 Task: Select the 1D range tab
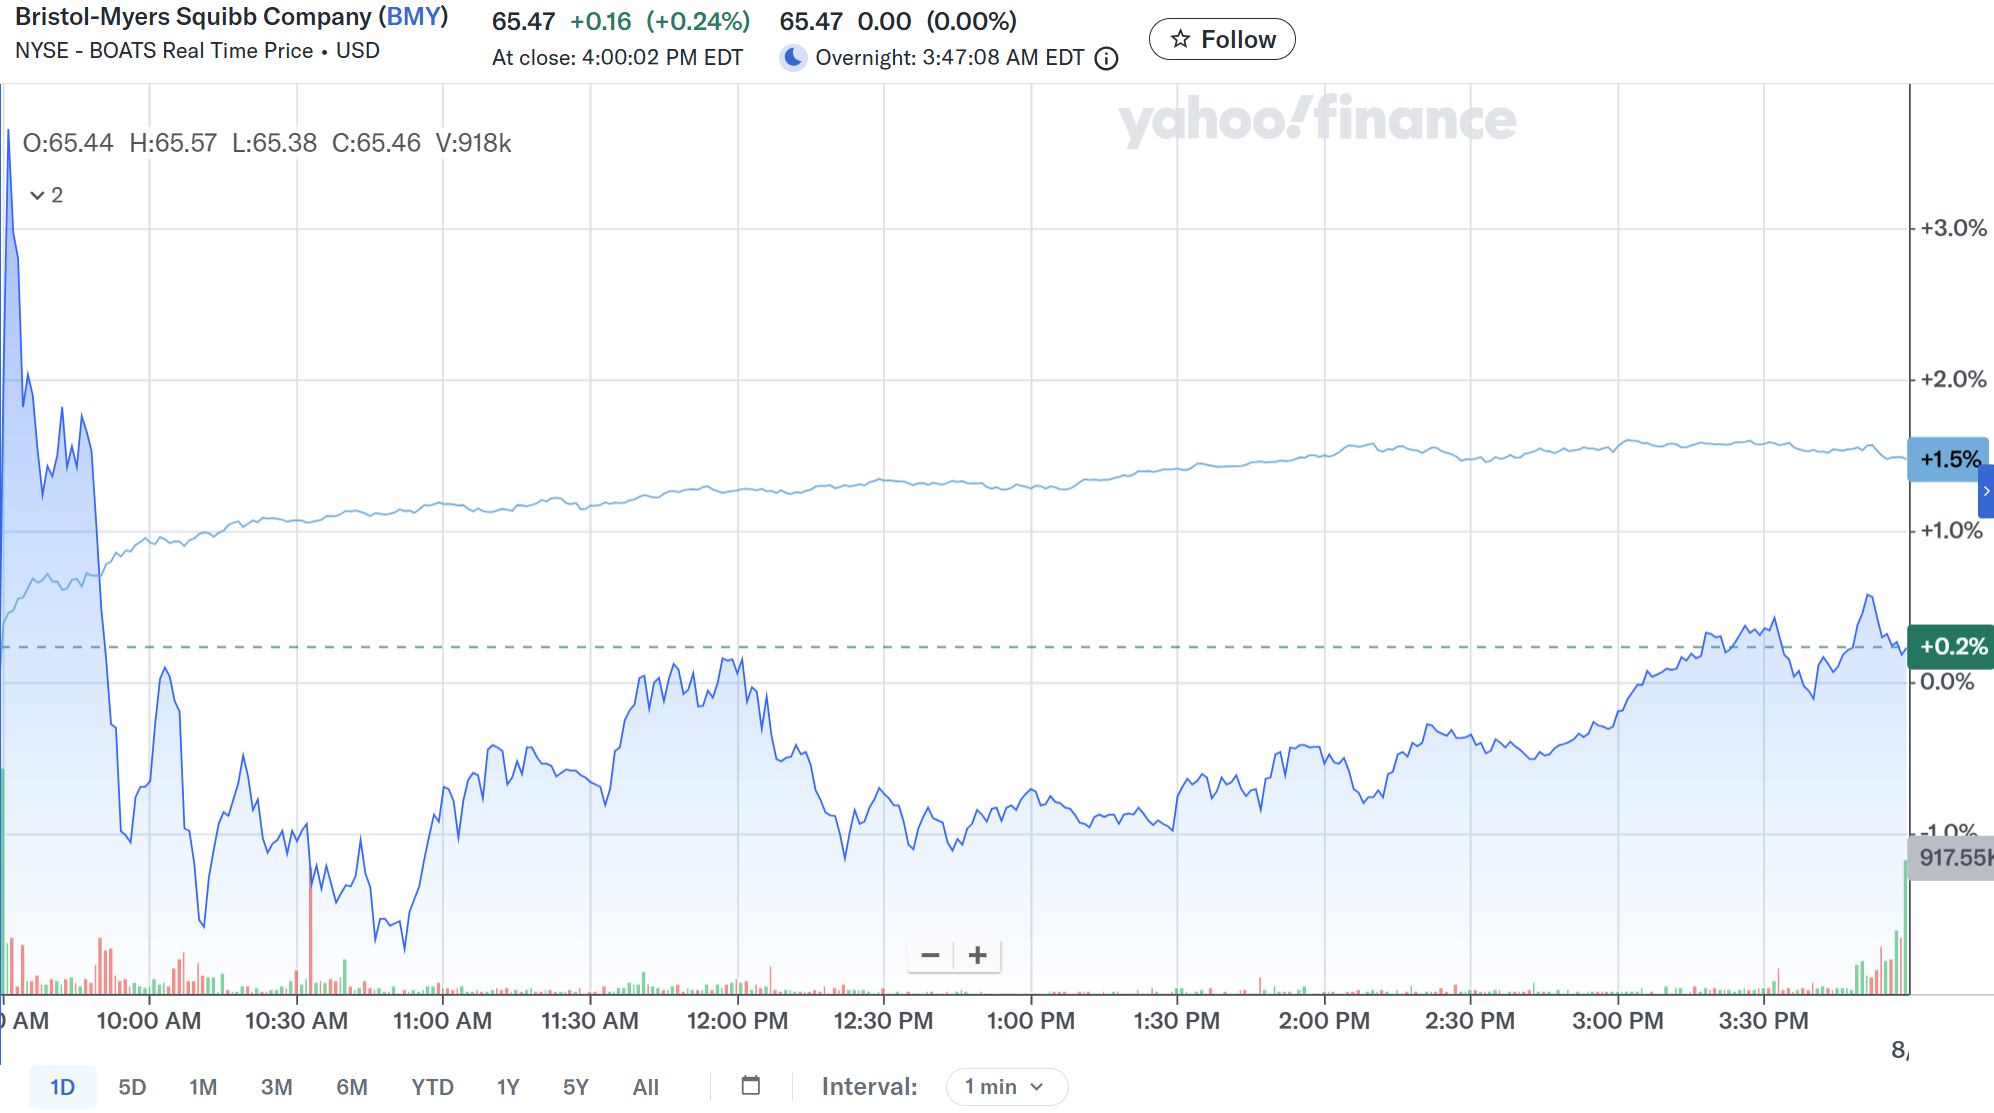point(63,1087)
